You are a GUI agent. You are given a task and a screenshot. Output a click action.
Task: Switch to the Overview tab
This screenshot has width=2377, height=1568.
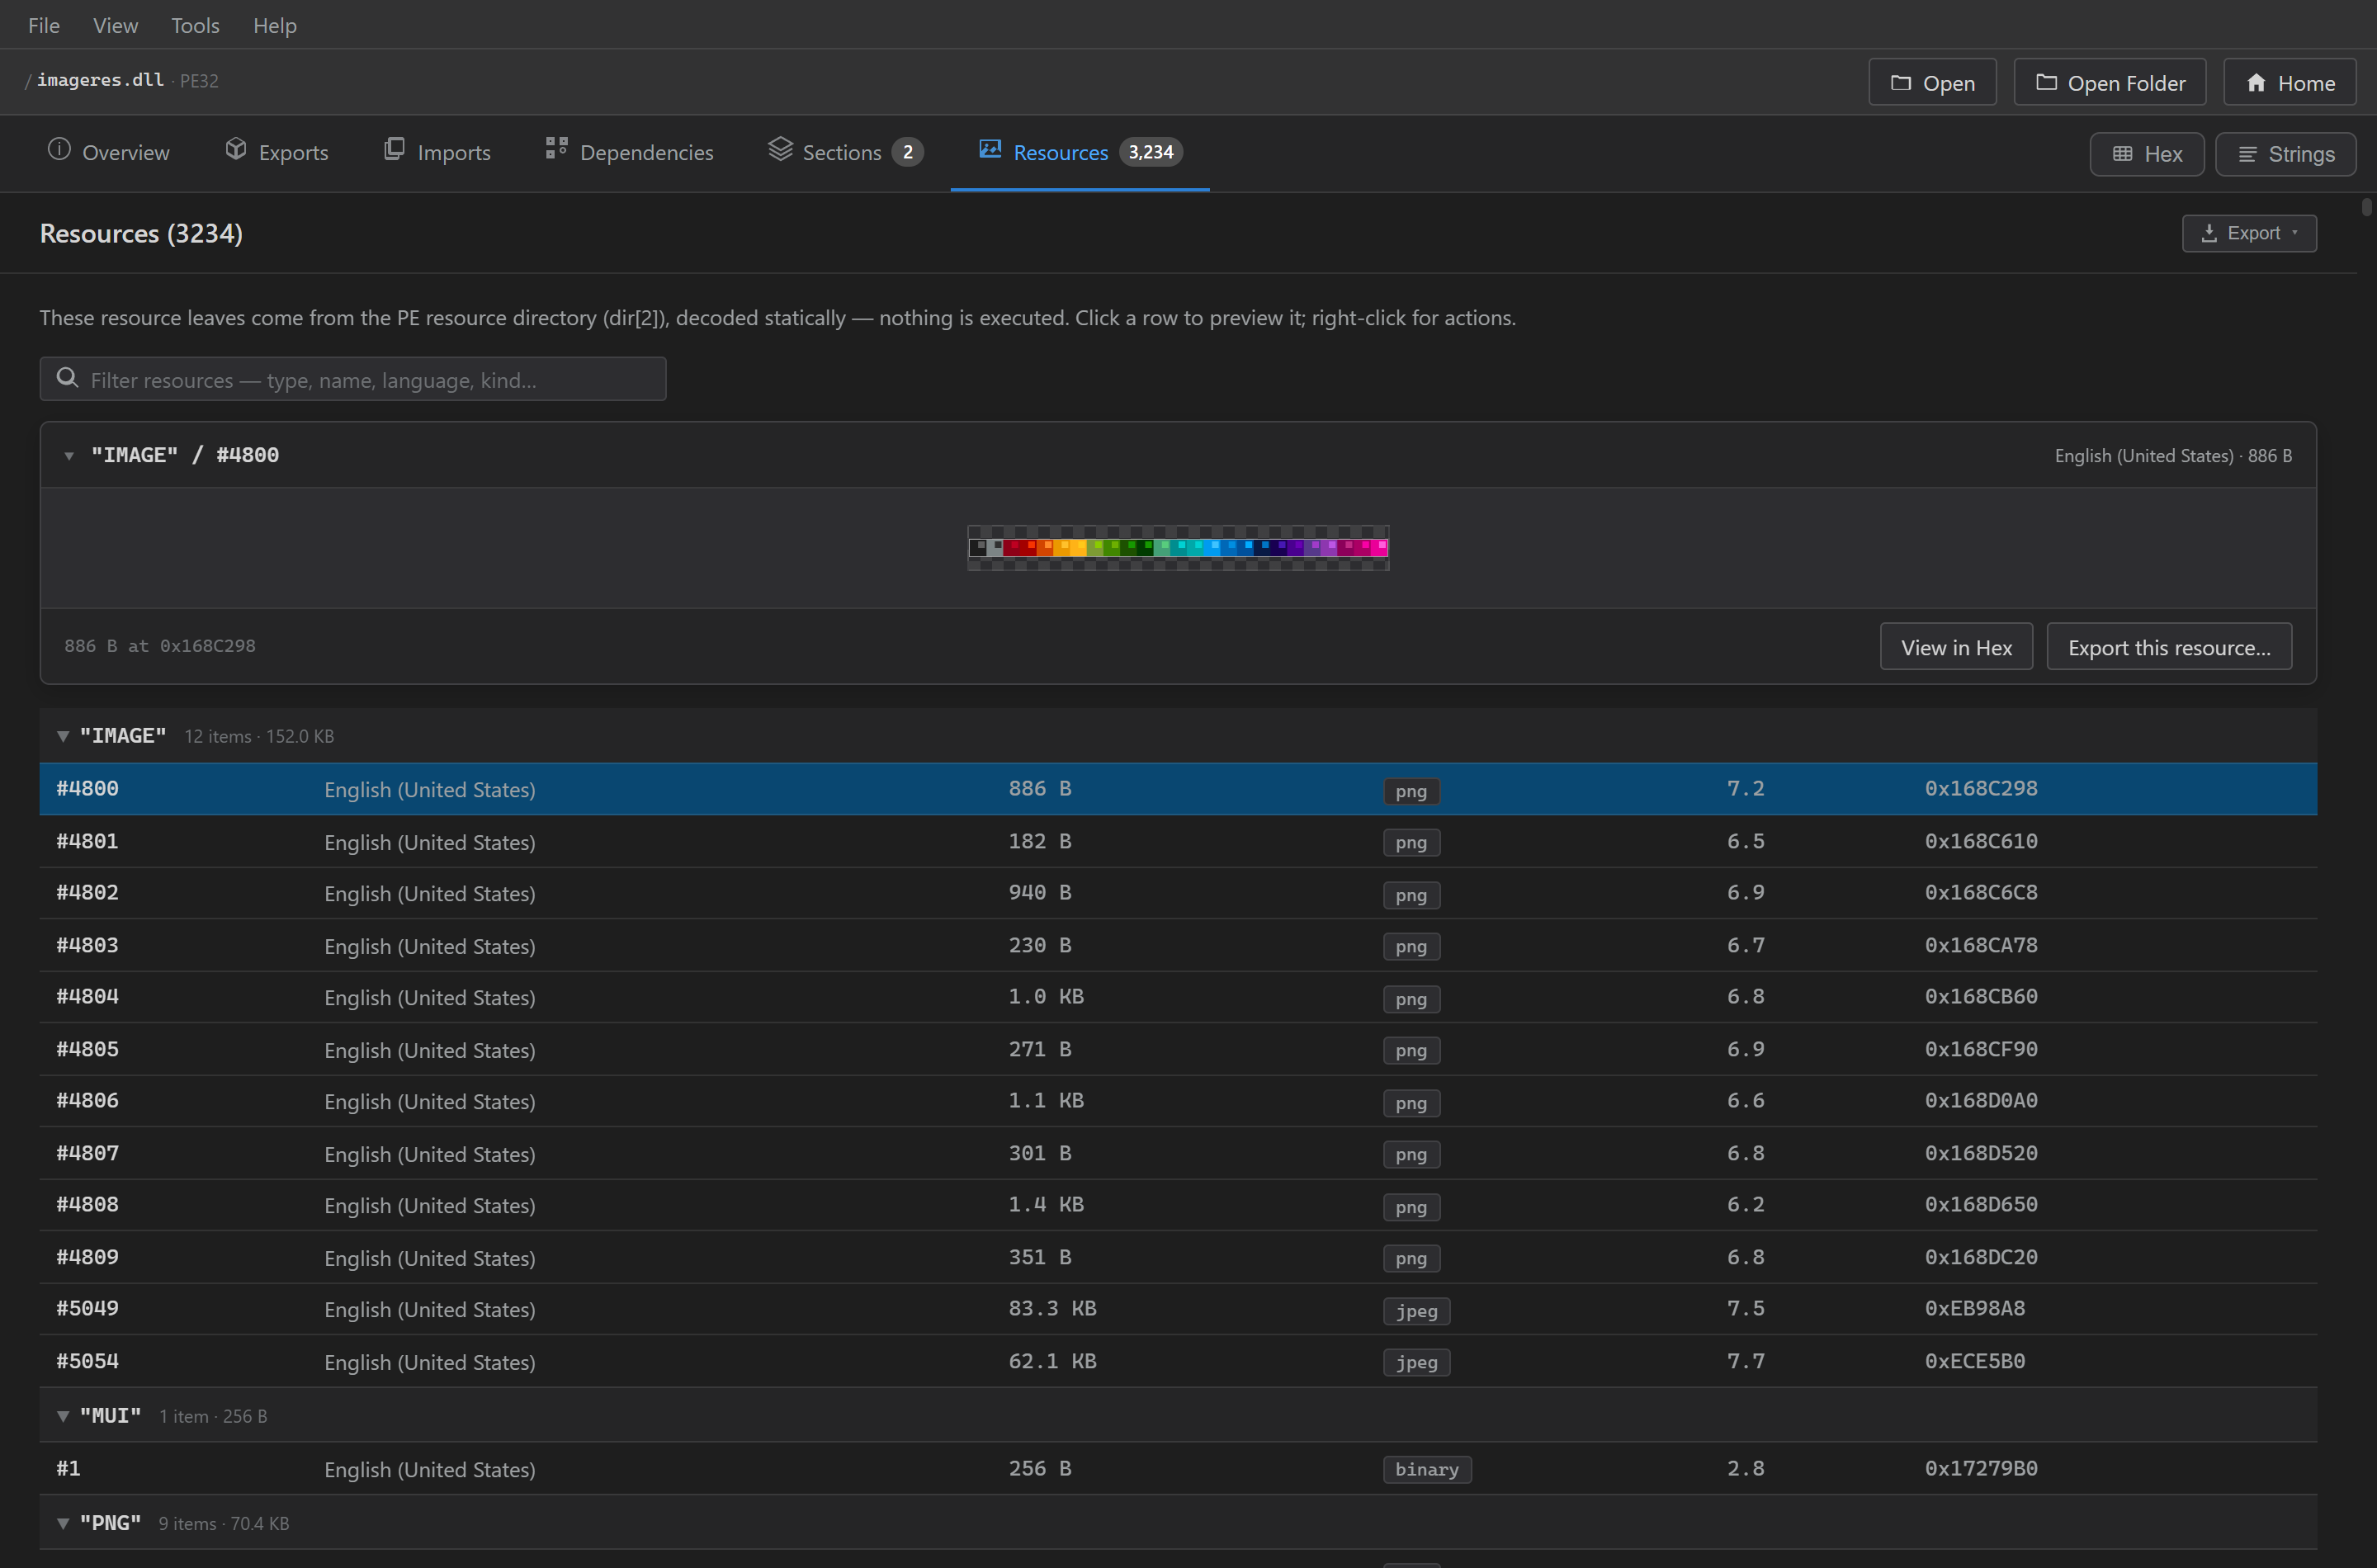tap(109, 152)
